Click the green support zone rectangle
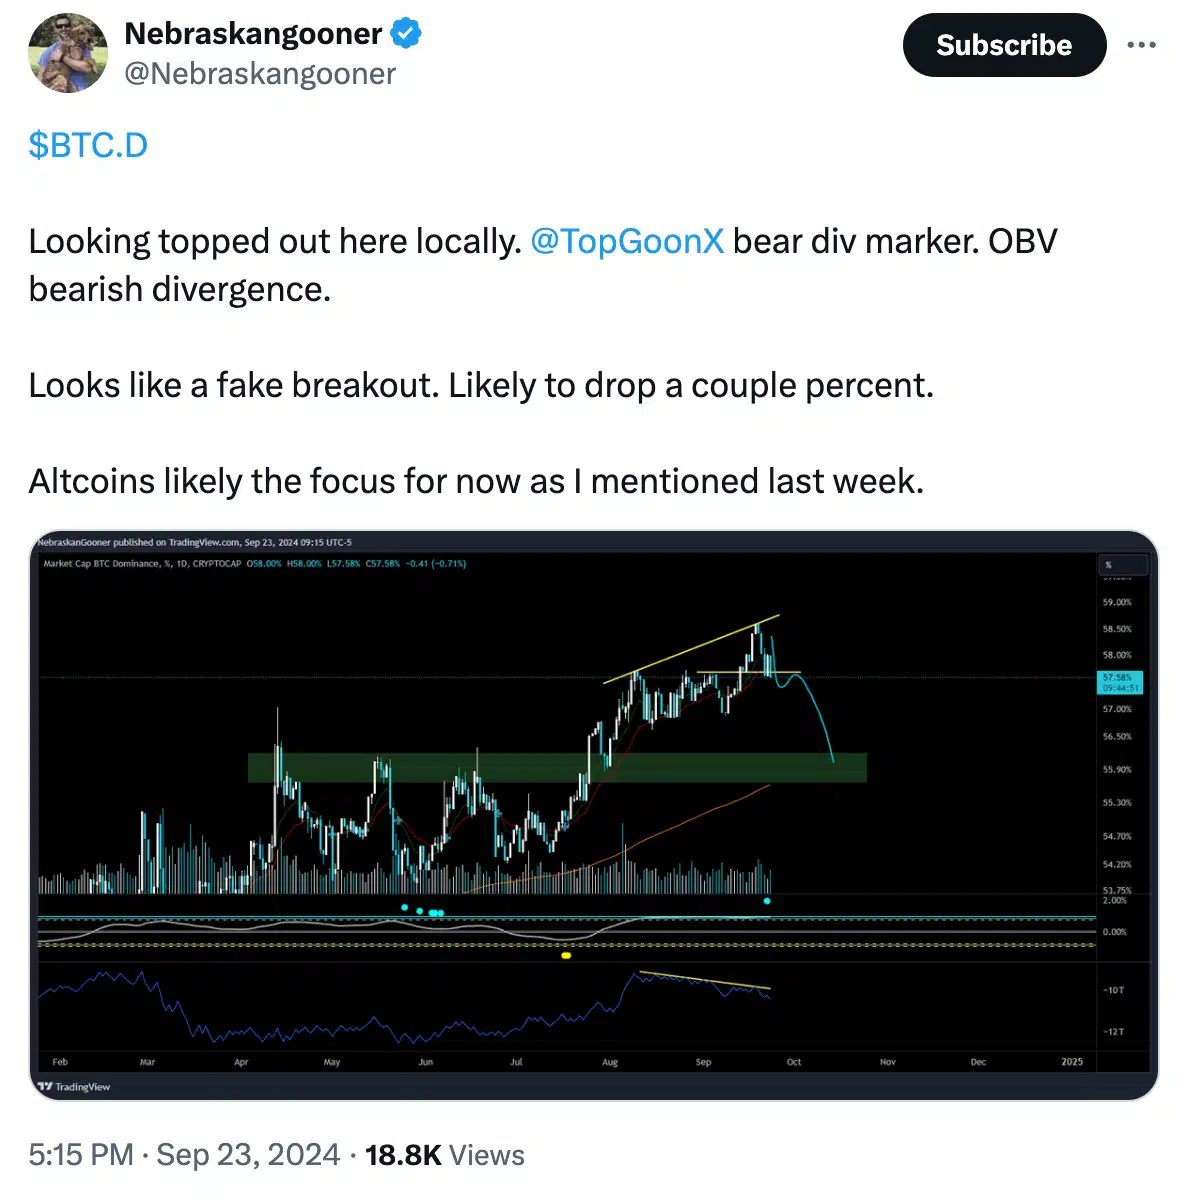This screenshot has width=1179, height=1197. [x=557, y=768]
